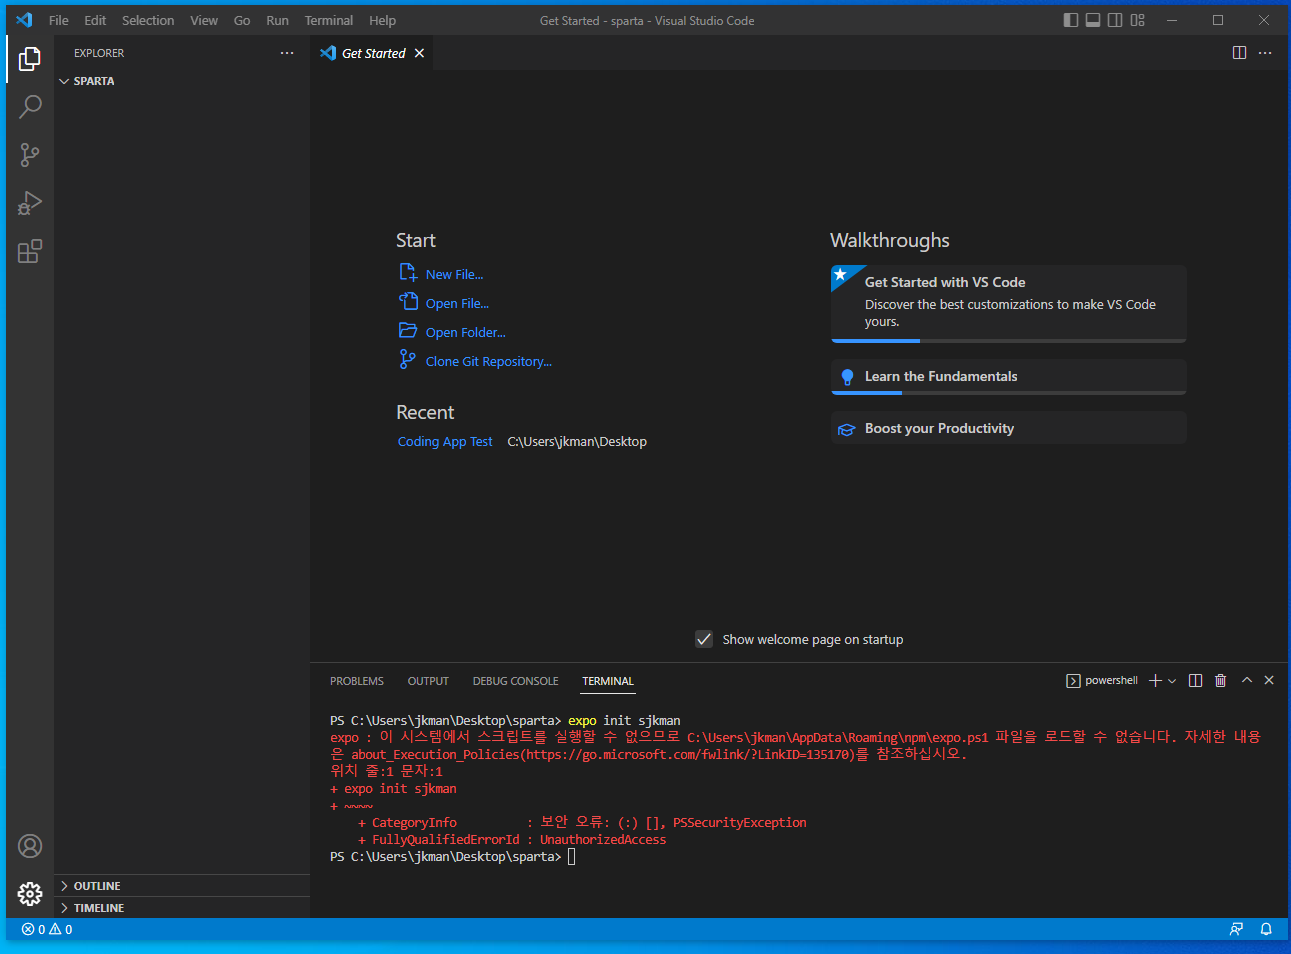The height and width of the screenshot is (954, 1291).
Task: Toggle primary side bar layout icon
Action: (1071, 20)
